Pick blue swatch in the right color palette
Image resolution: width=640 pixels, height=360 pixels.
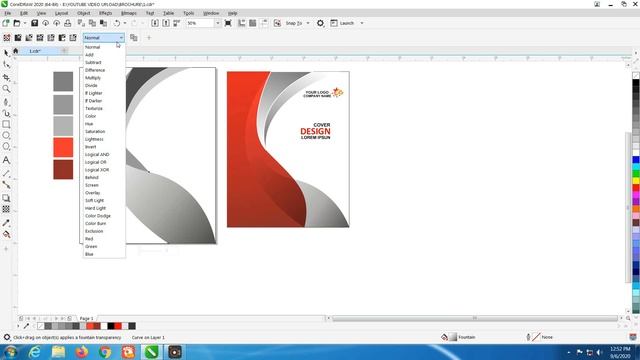coord(636,160)
